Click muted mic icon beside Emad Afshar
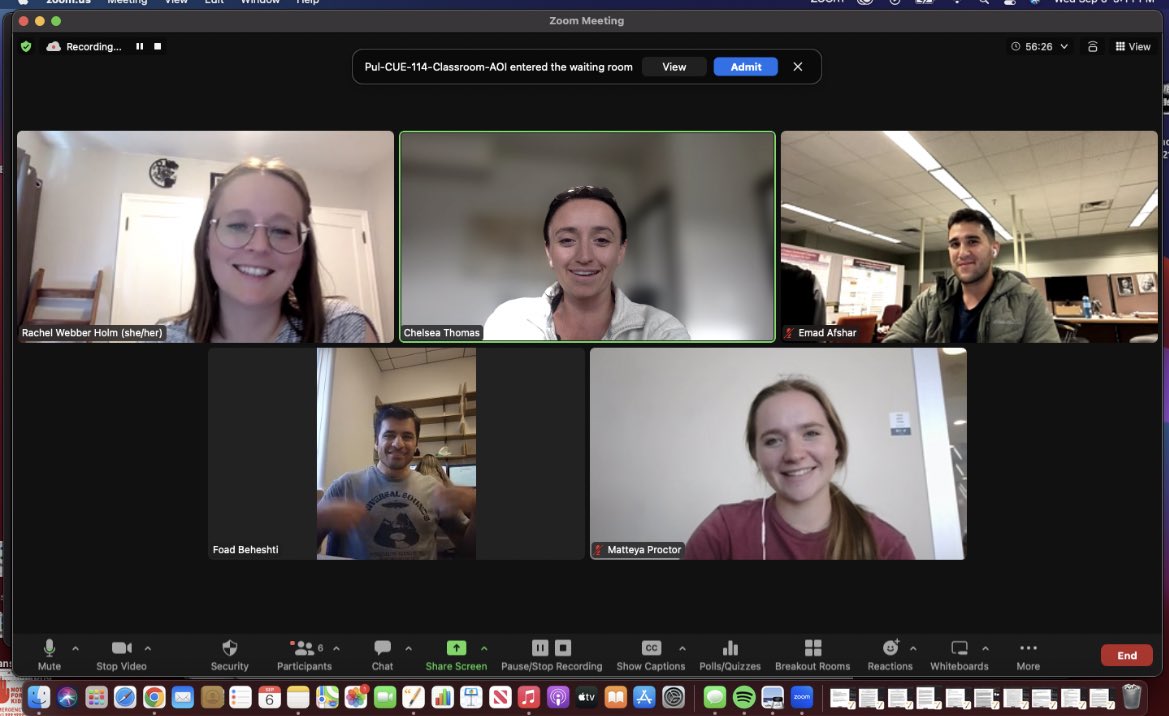Image resolution: width=1169 pixels, height=716 pixels. pos(790,333)
